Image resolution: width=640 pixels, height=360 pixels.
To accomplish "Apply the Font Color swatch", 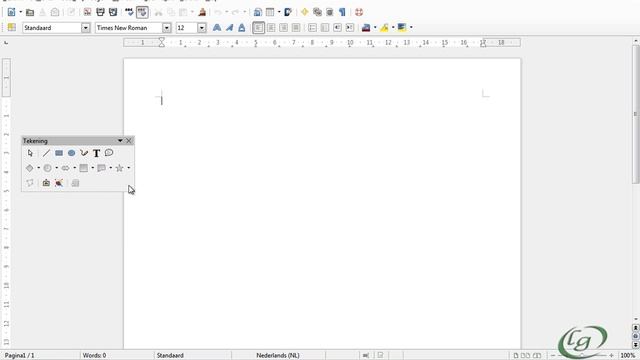I will [366, 28].
